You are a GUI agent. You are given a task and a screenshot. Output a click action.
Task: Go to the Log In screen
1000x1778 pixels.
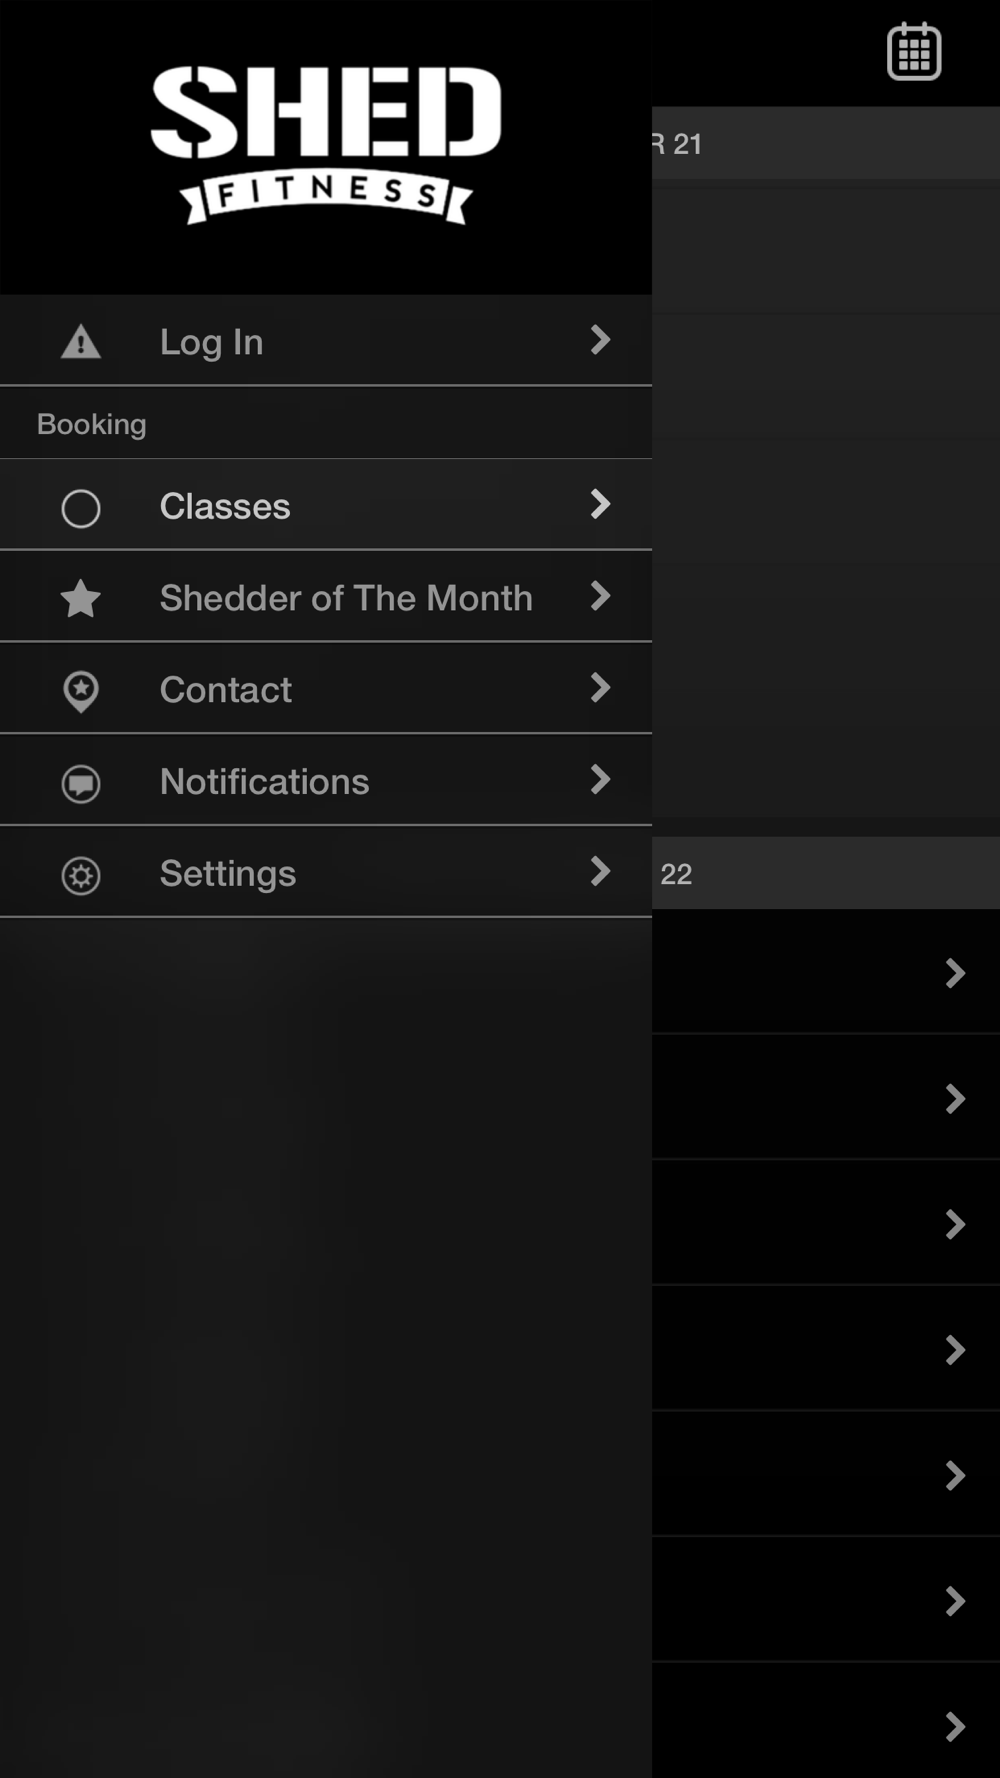coord(326,341)
